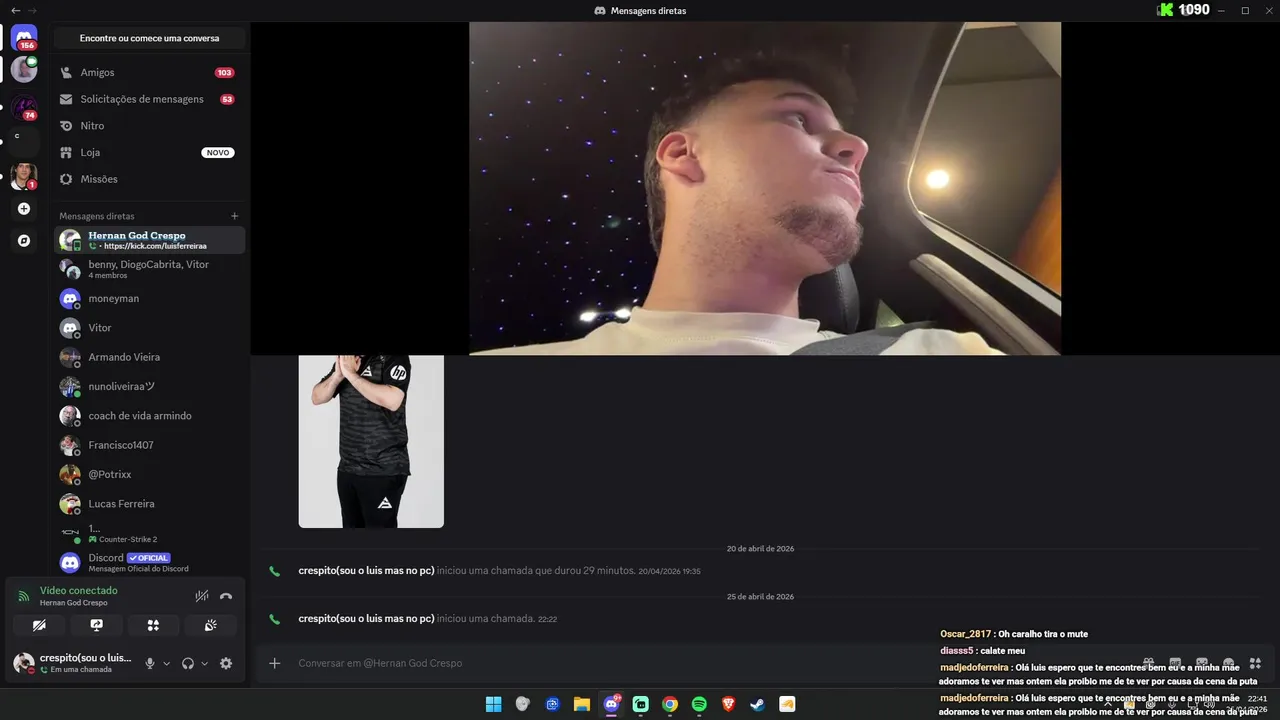
Task: Open Discover servers compass icon
Action: tap(24, 241)
